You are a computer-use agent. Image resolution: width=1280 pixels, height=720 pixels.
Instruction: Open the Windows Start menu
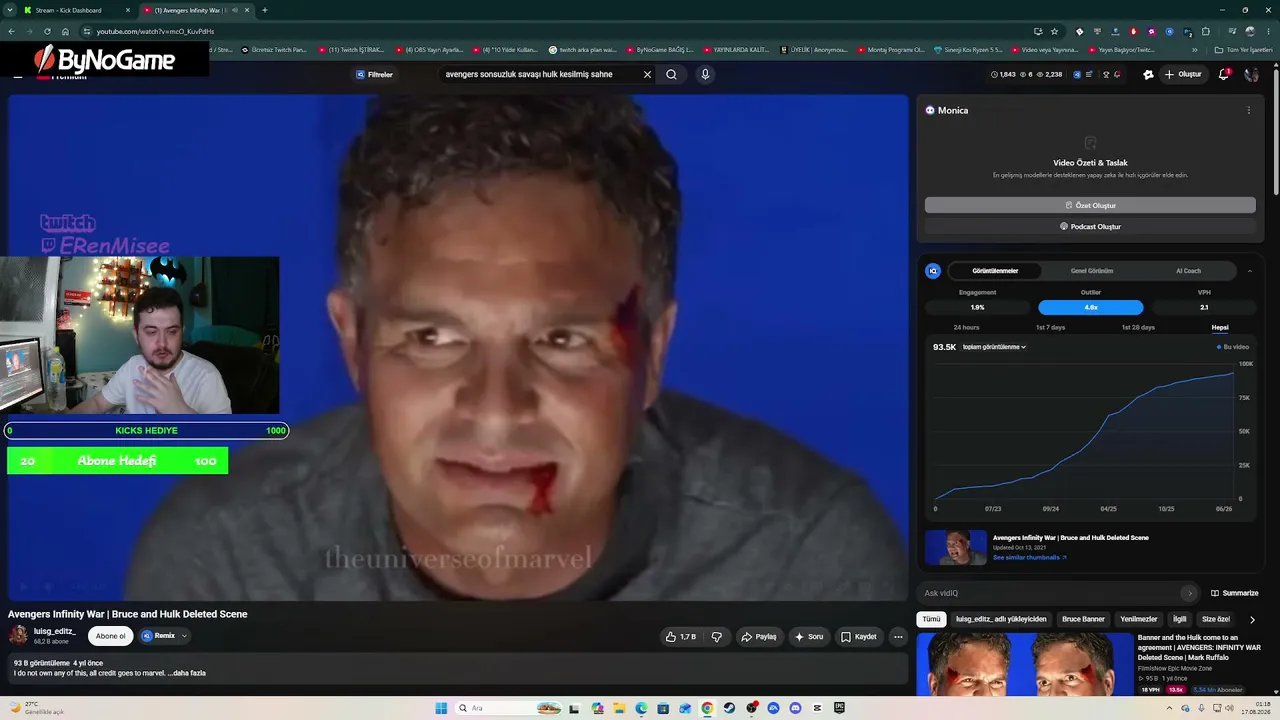441,708
